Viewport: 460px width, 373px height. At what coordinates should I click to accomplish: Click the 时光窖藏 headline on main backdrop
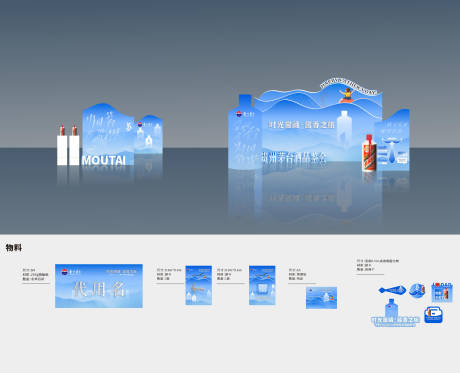[x=301, y=125]
